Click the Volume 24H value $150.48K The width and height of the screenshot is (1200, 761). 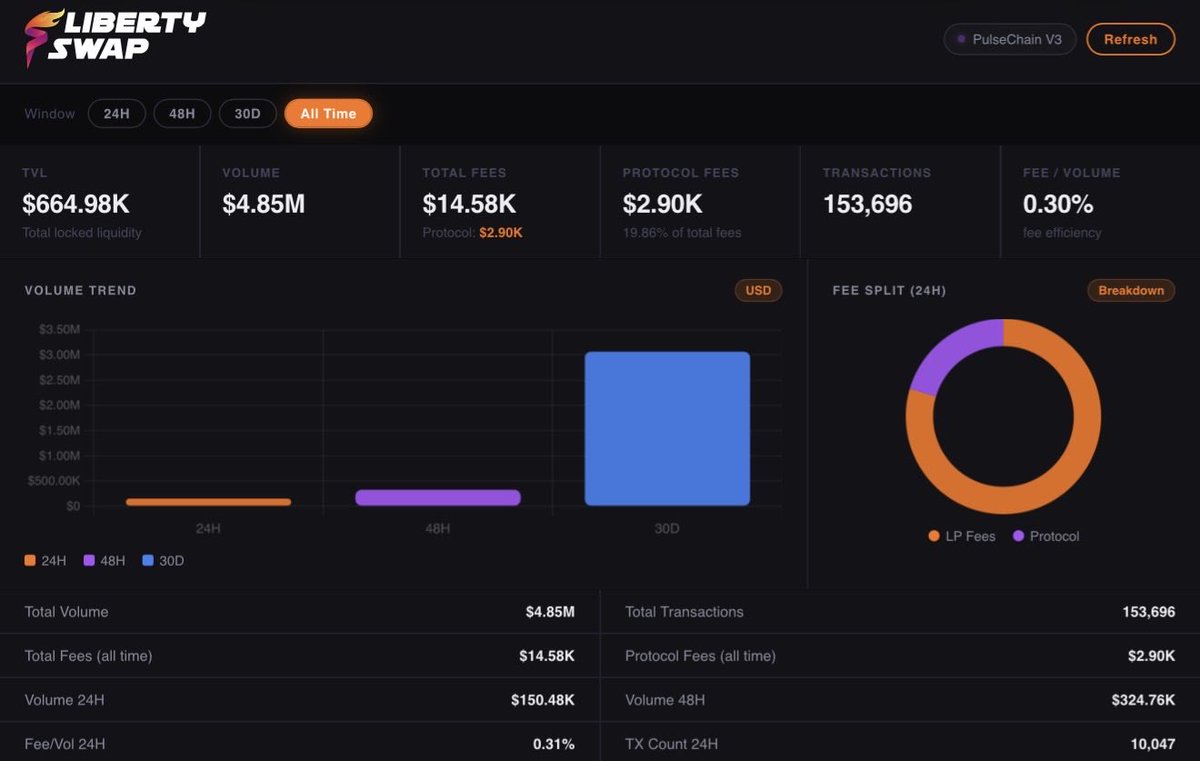(543, 700)
